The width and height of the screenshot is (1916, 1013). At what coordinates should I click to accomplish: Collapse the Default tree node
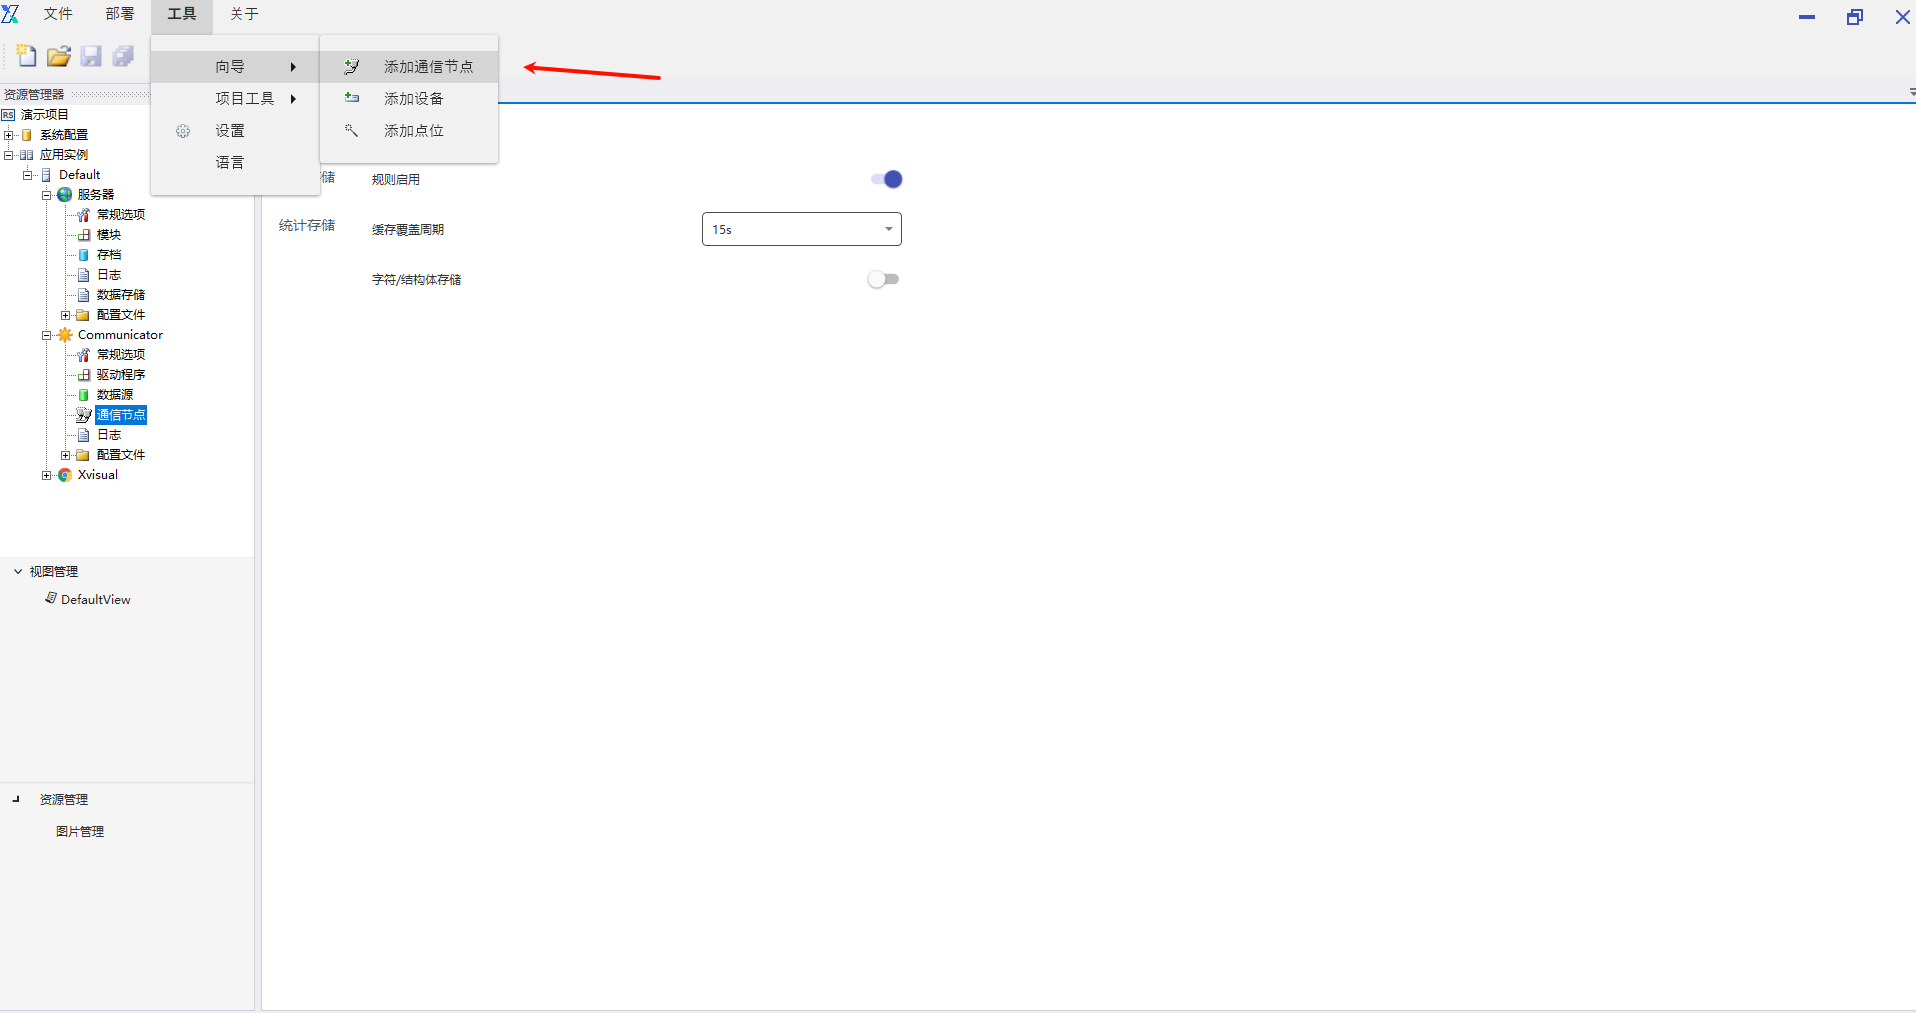click(x=27, y=175)
